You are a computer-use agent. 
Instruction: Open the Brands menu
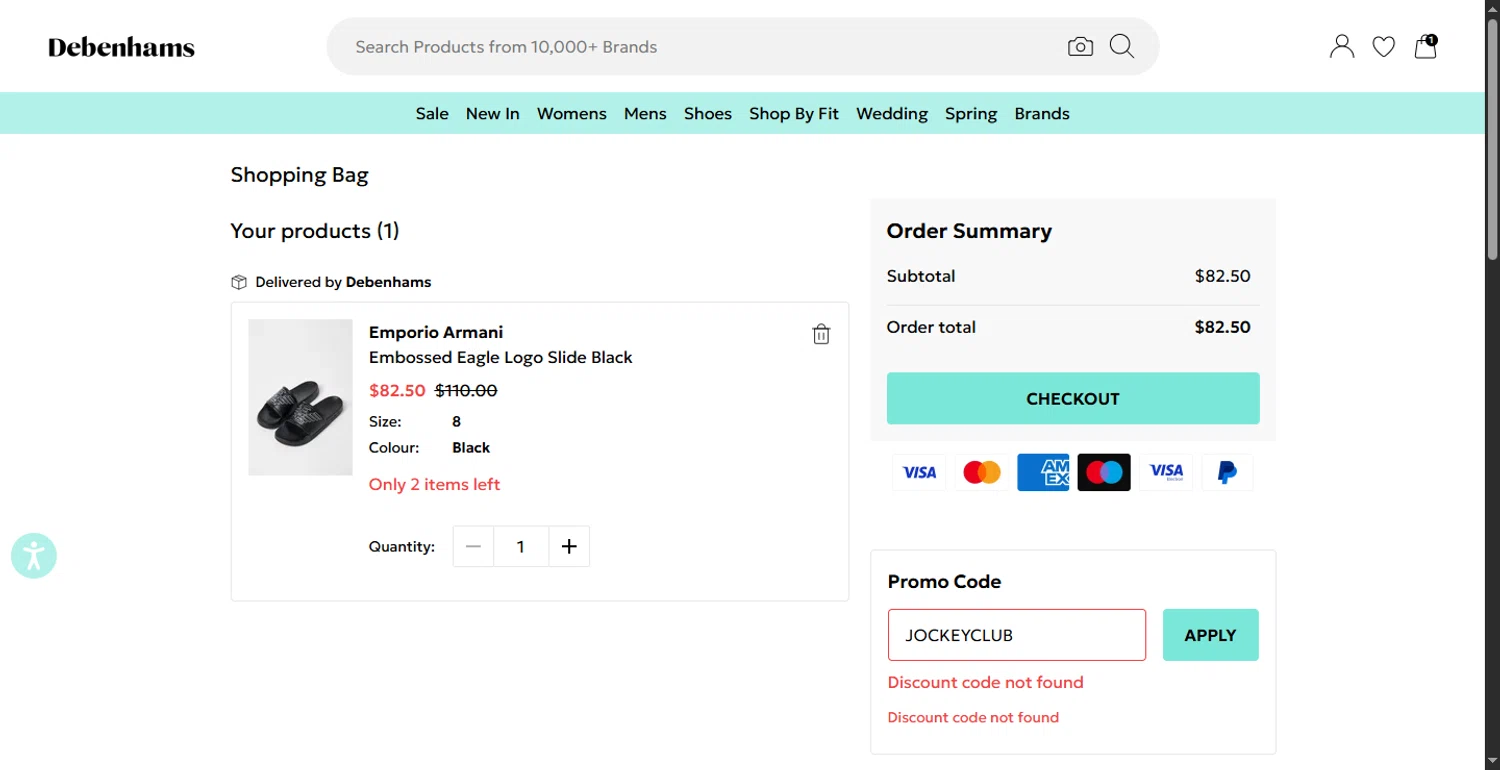pyautogui.click(x=1042, y=113)
